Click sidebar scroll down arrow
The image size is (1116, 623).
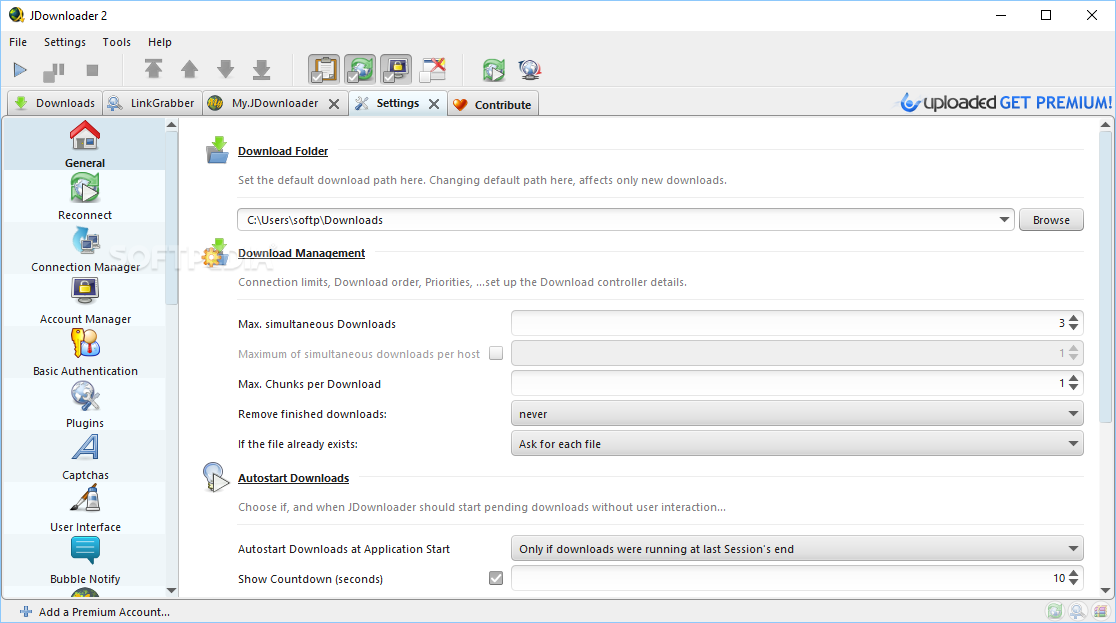click(x=172, y=590)
